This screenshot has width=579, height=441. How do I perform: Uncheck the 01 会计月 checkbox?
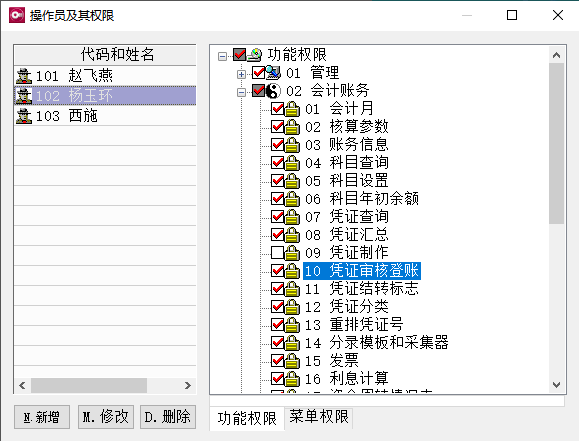click(277, 109)
